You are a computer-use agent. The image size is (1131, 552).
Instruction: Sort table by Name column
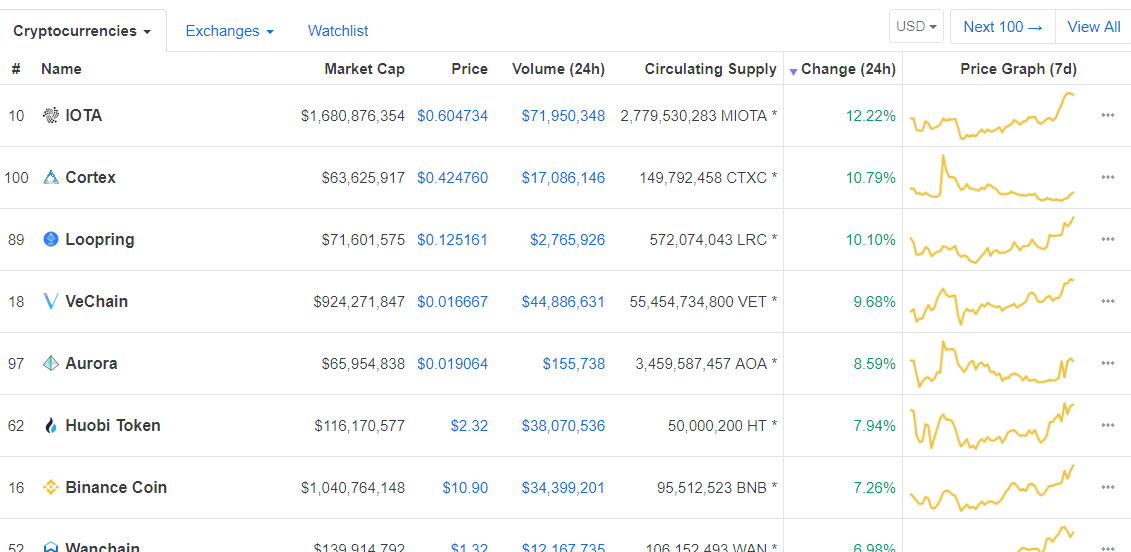tap(61, 69)
